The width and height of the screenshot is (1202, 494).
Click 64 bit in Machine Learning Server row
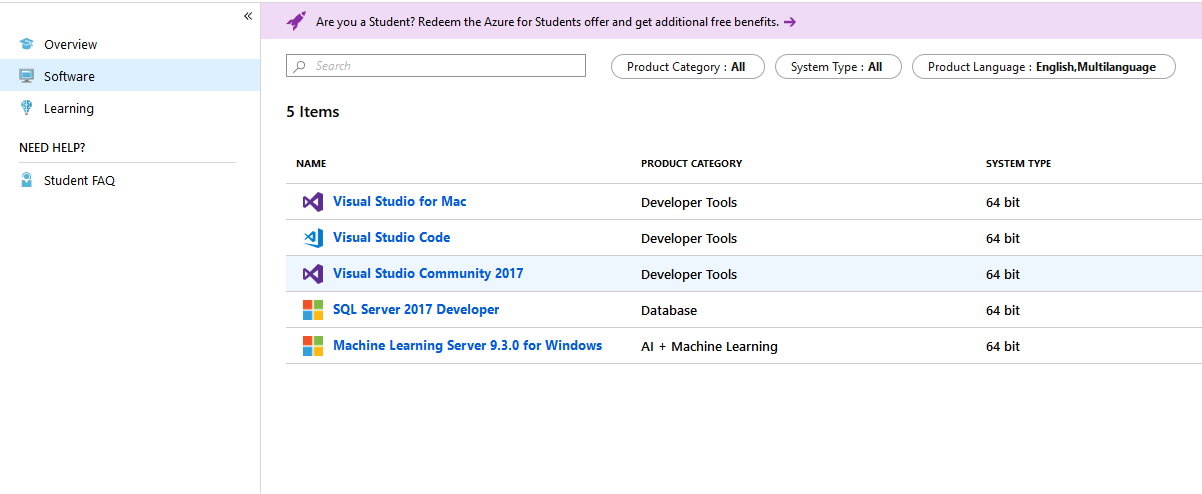tap(1003, 346)
